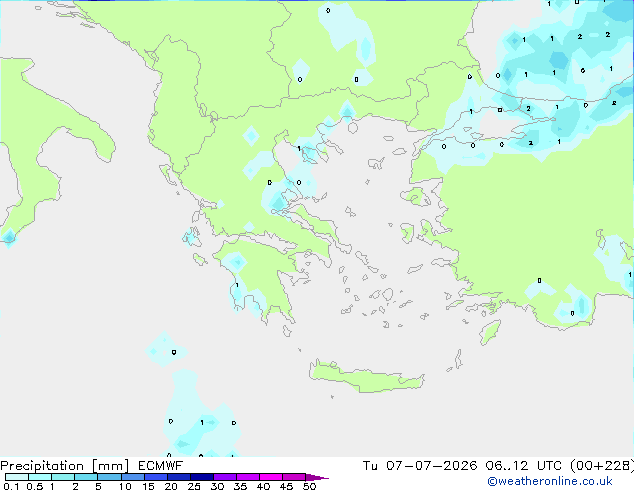Click the "06..12 UTC" time range text
Screen dimensions: 634x490
tap(524, 466)
